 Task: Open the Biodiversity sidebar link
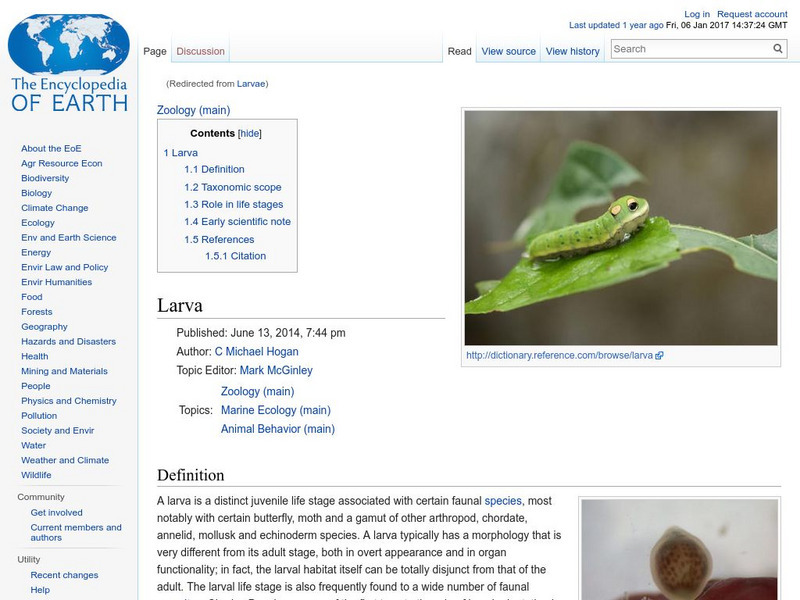(x=45, y=178)
